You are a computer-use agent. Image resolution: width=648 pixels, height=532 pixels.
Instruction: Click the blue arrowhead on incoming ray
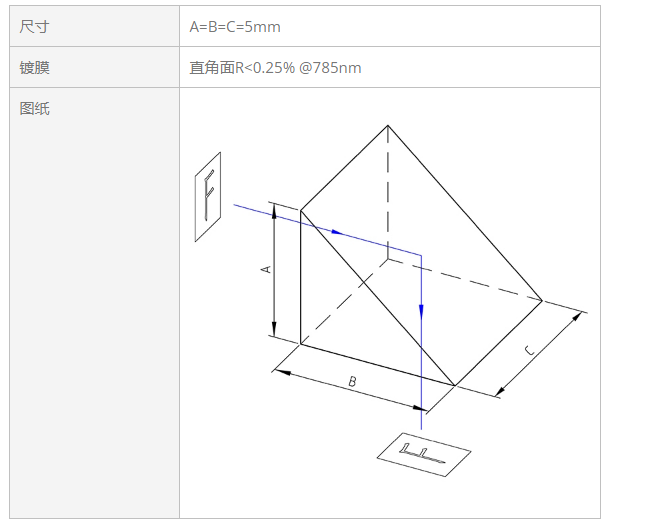[x=337, y=232]
